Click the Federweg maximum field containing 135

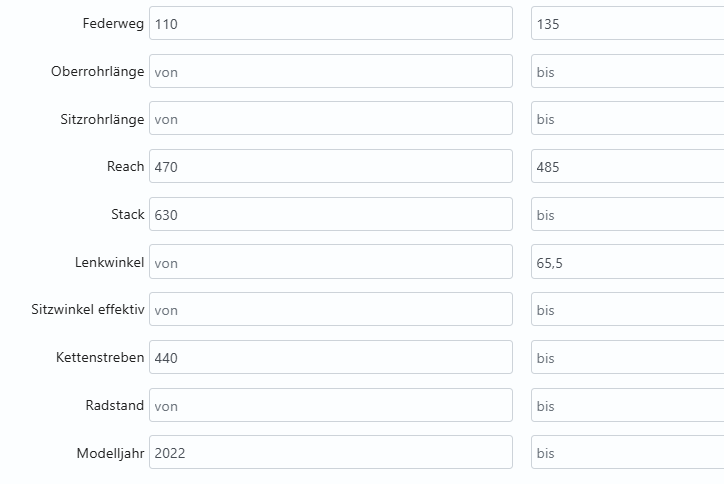627,24
